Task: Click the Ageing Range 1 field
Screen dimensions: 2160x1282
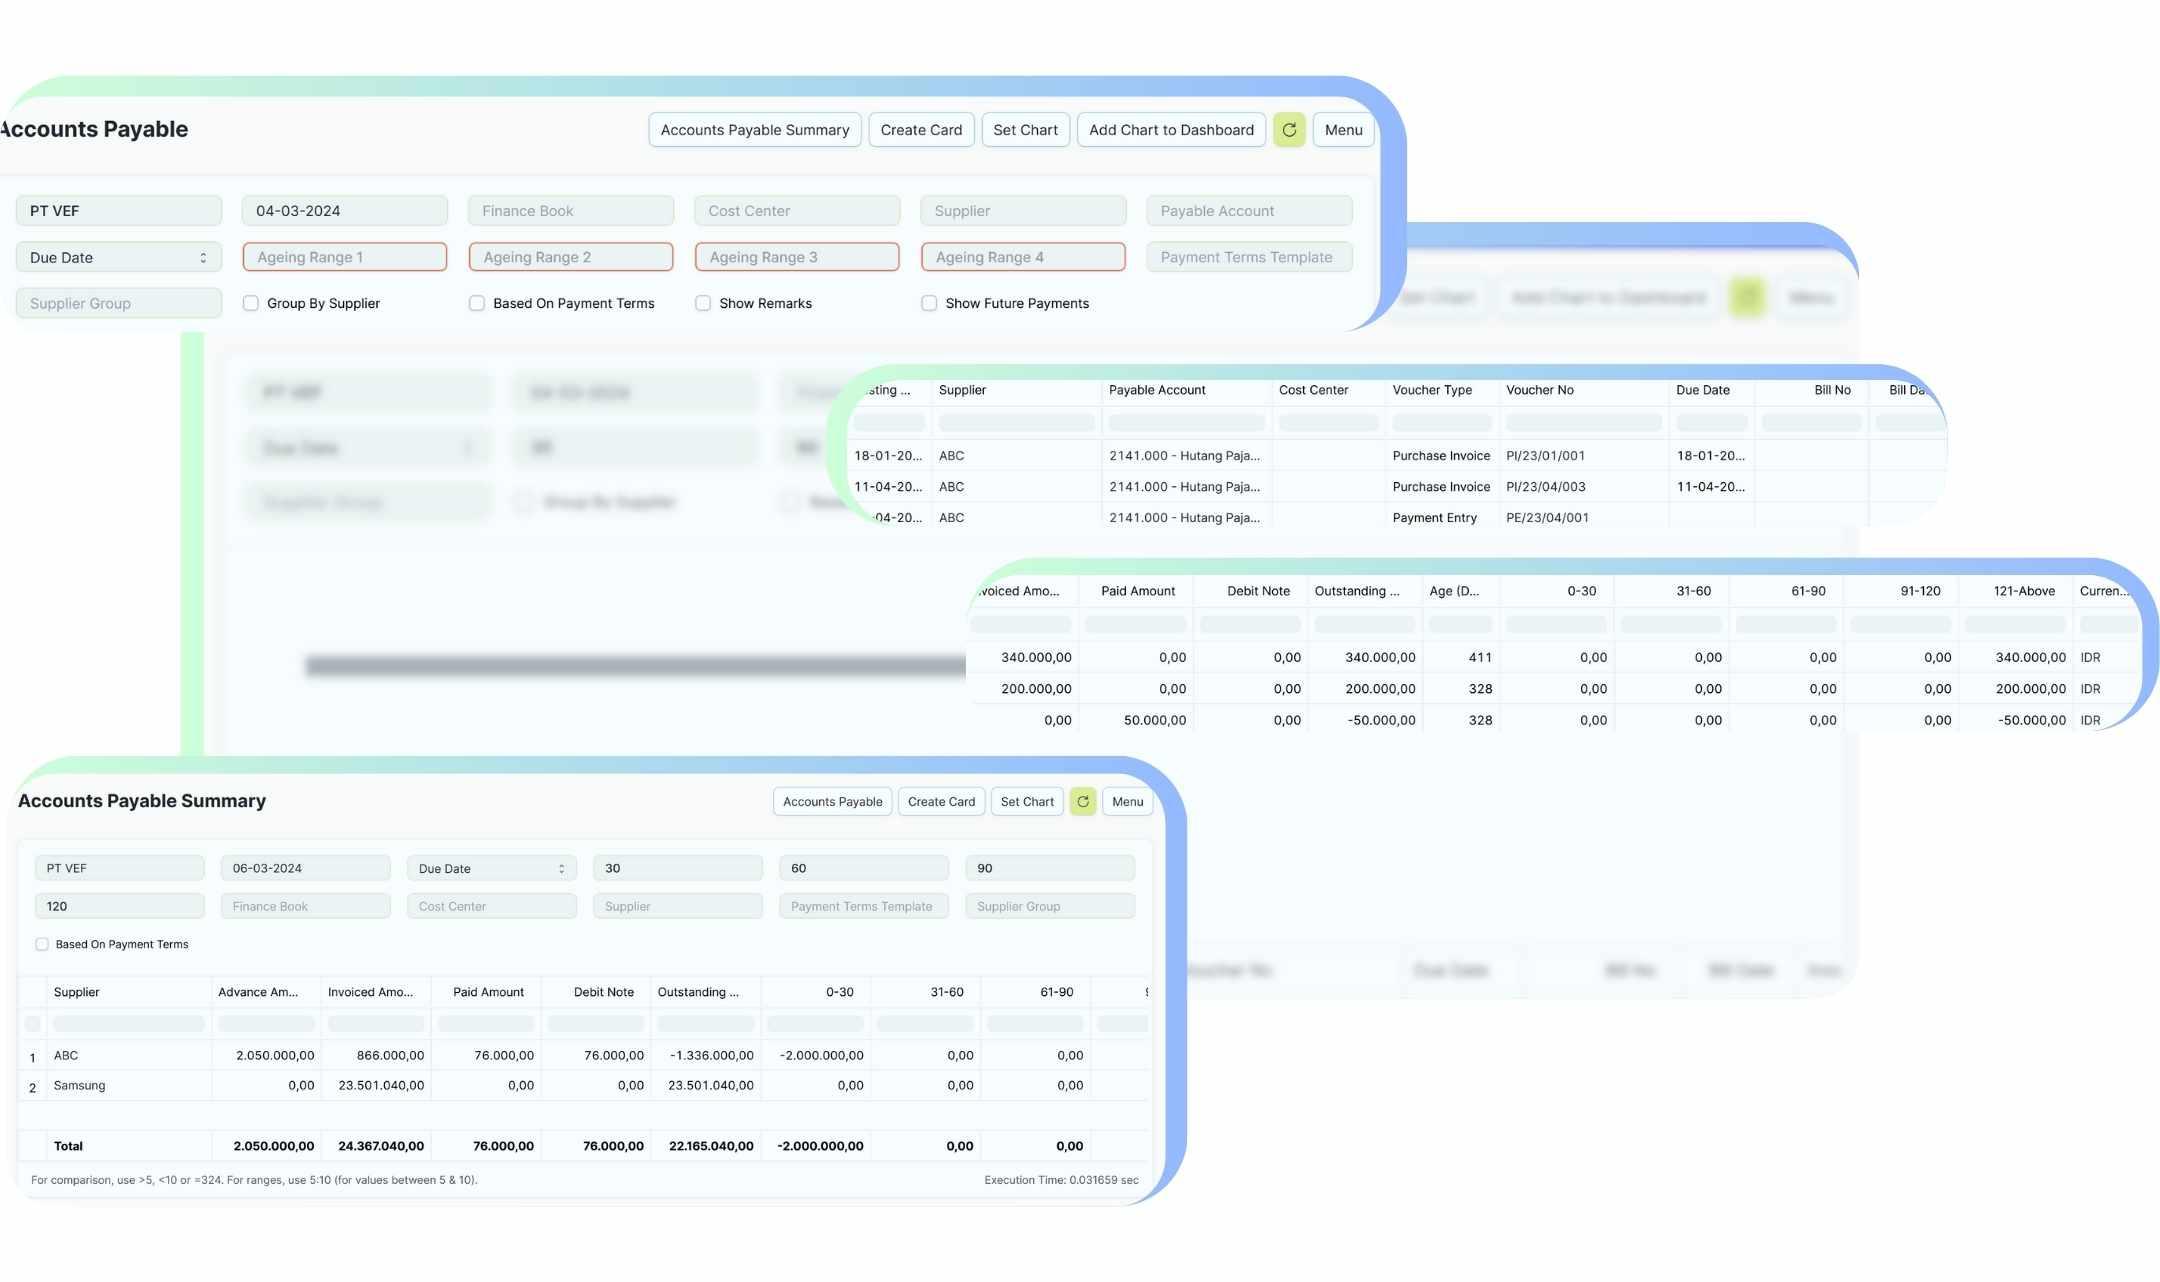Action: (344, 257)
